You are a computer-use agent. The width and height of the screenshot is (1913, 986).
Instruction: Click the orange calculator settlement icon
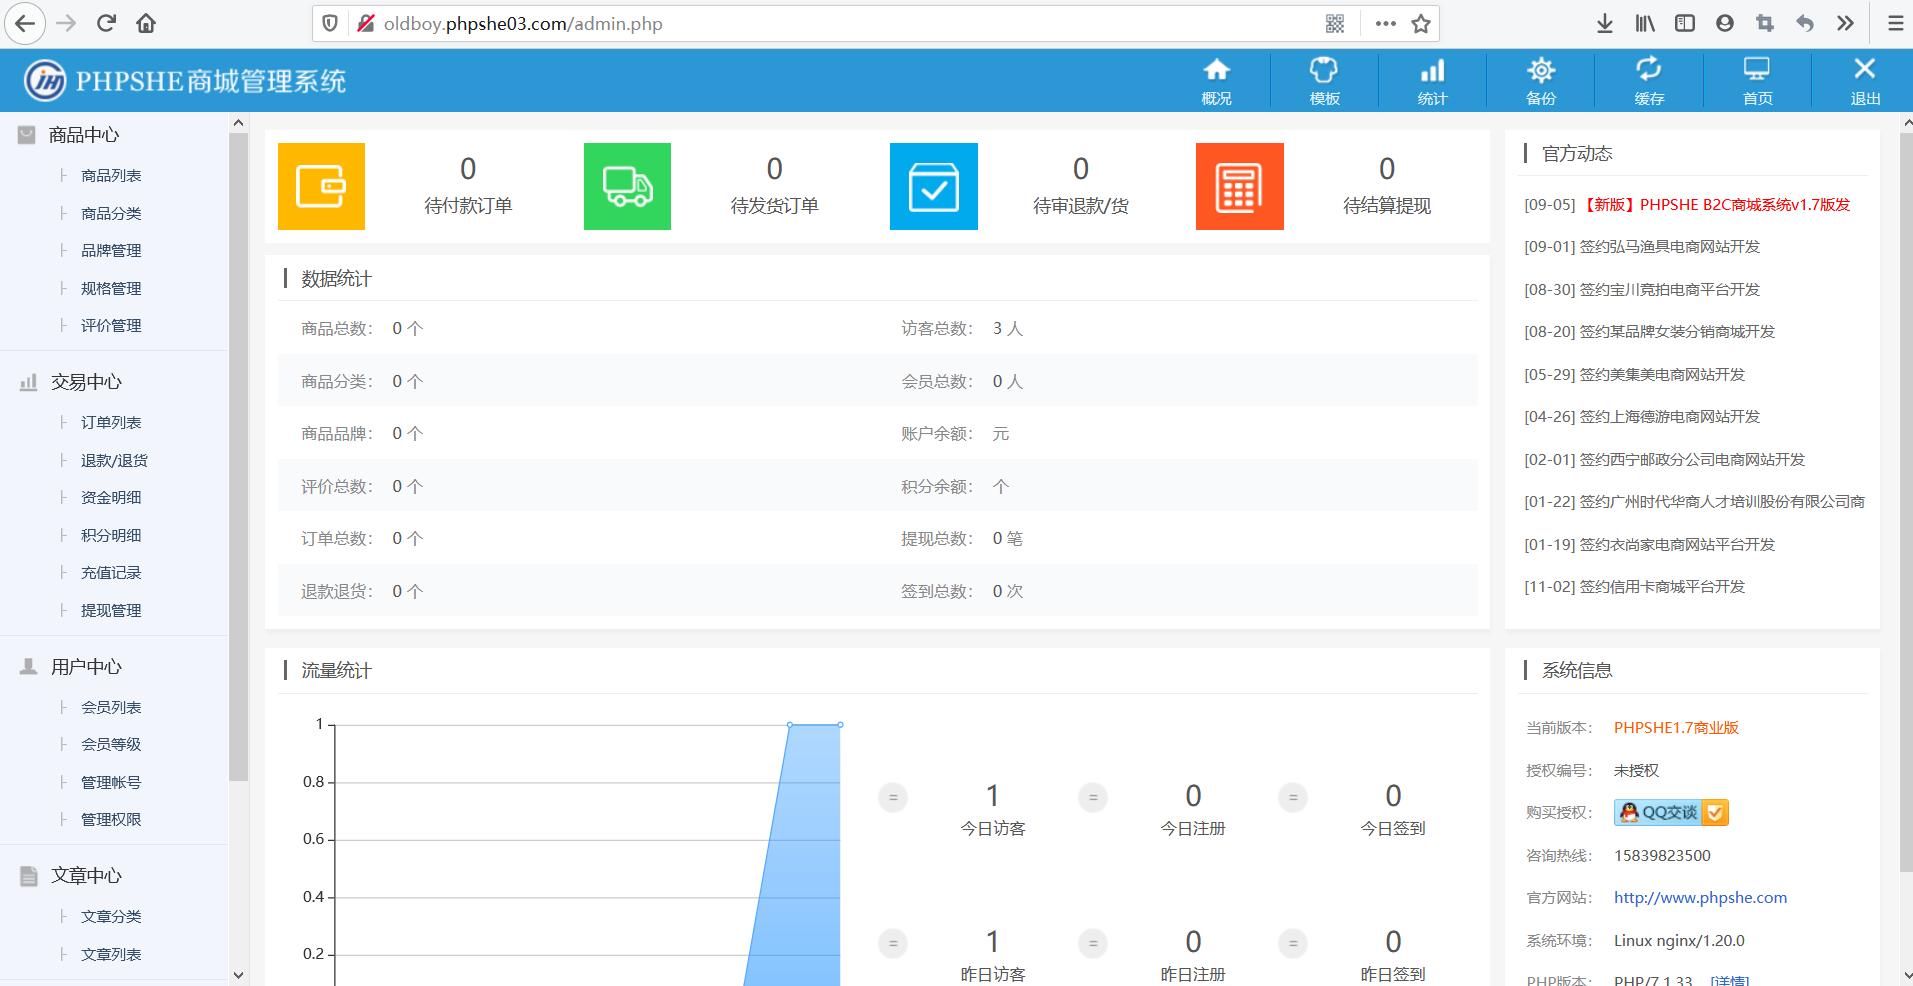pos(1239,186)
